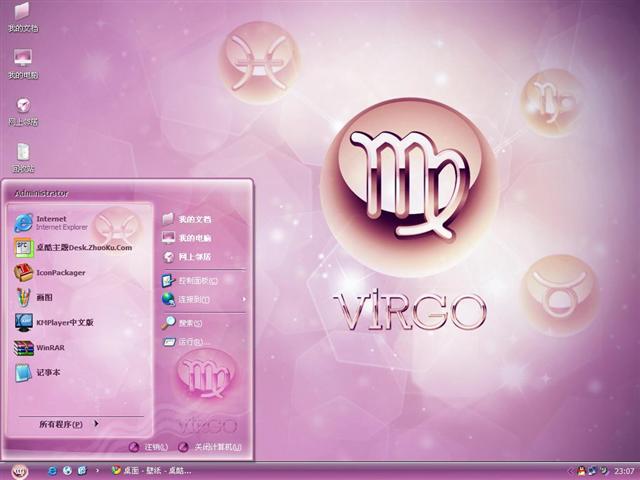This screenshot has height=480, width=640.
Task: Click the Start orb on the taskbar
Action: click(19, 470)
